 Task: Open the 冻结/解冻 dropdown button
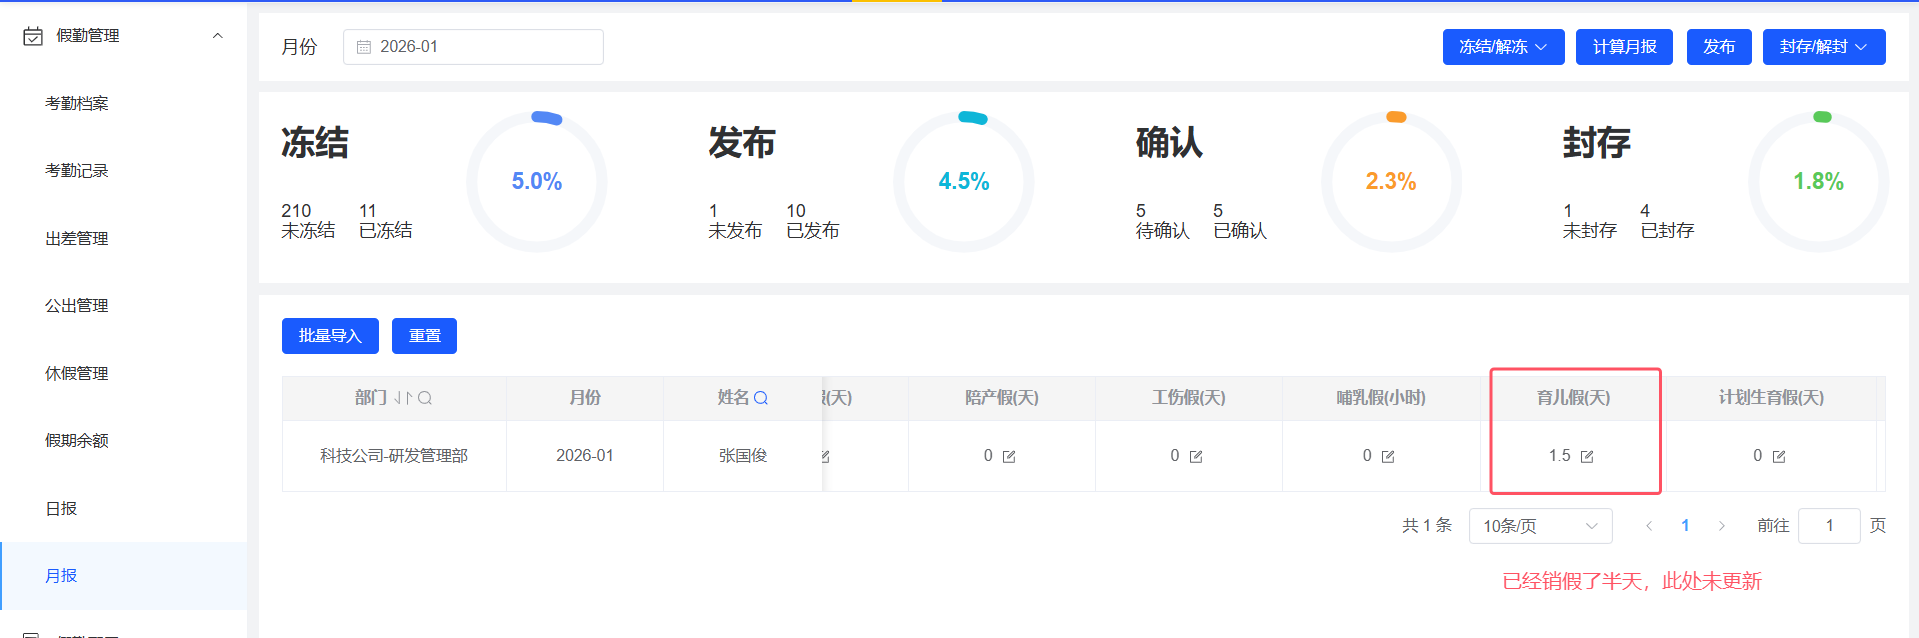(x=1503, y=47)
